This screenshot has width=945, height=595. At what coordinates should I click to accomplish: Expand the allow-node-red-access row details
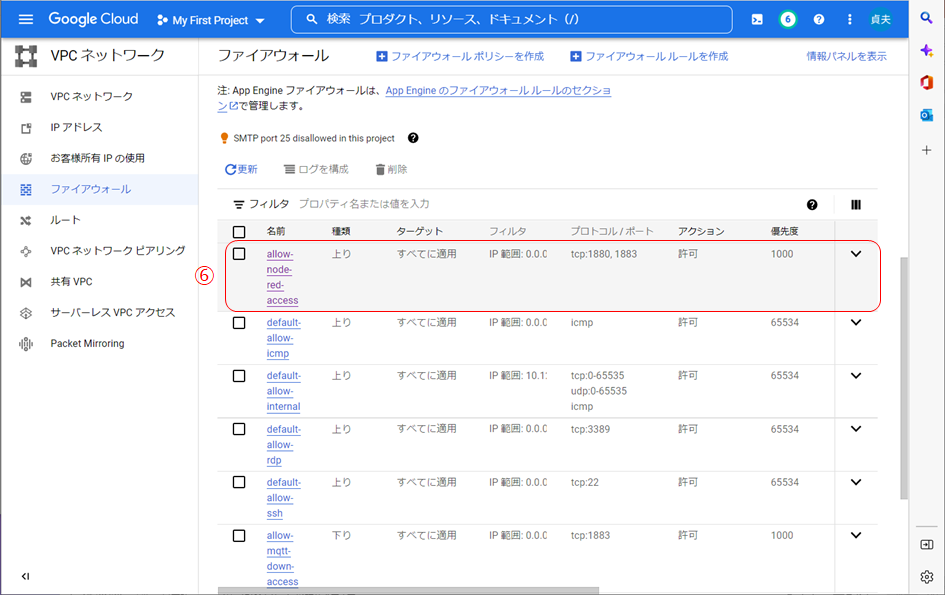click(855, 254)
